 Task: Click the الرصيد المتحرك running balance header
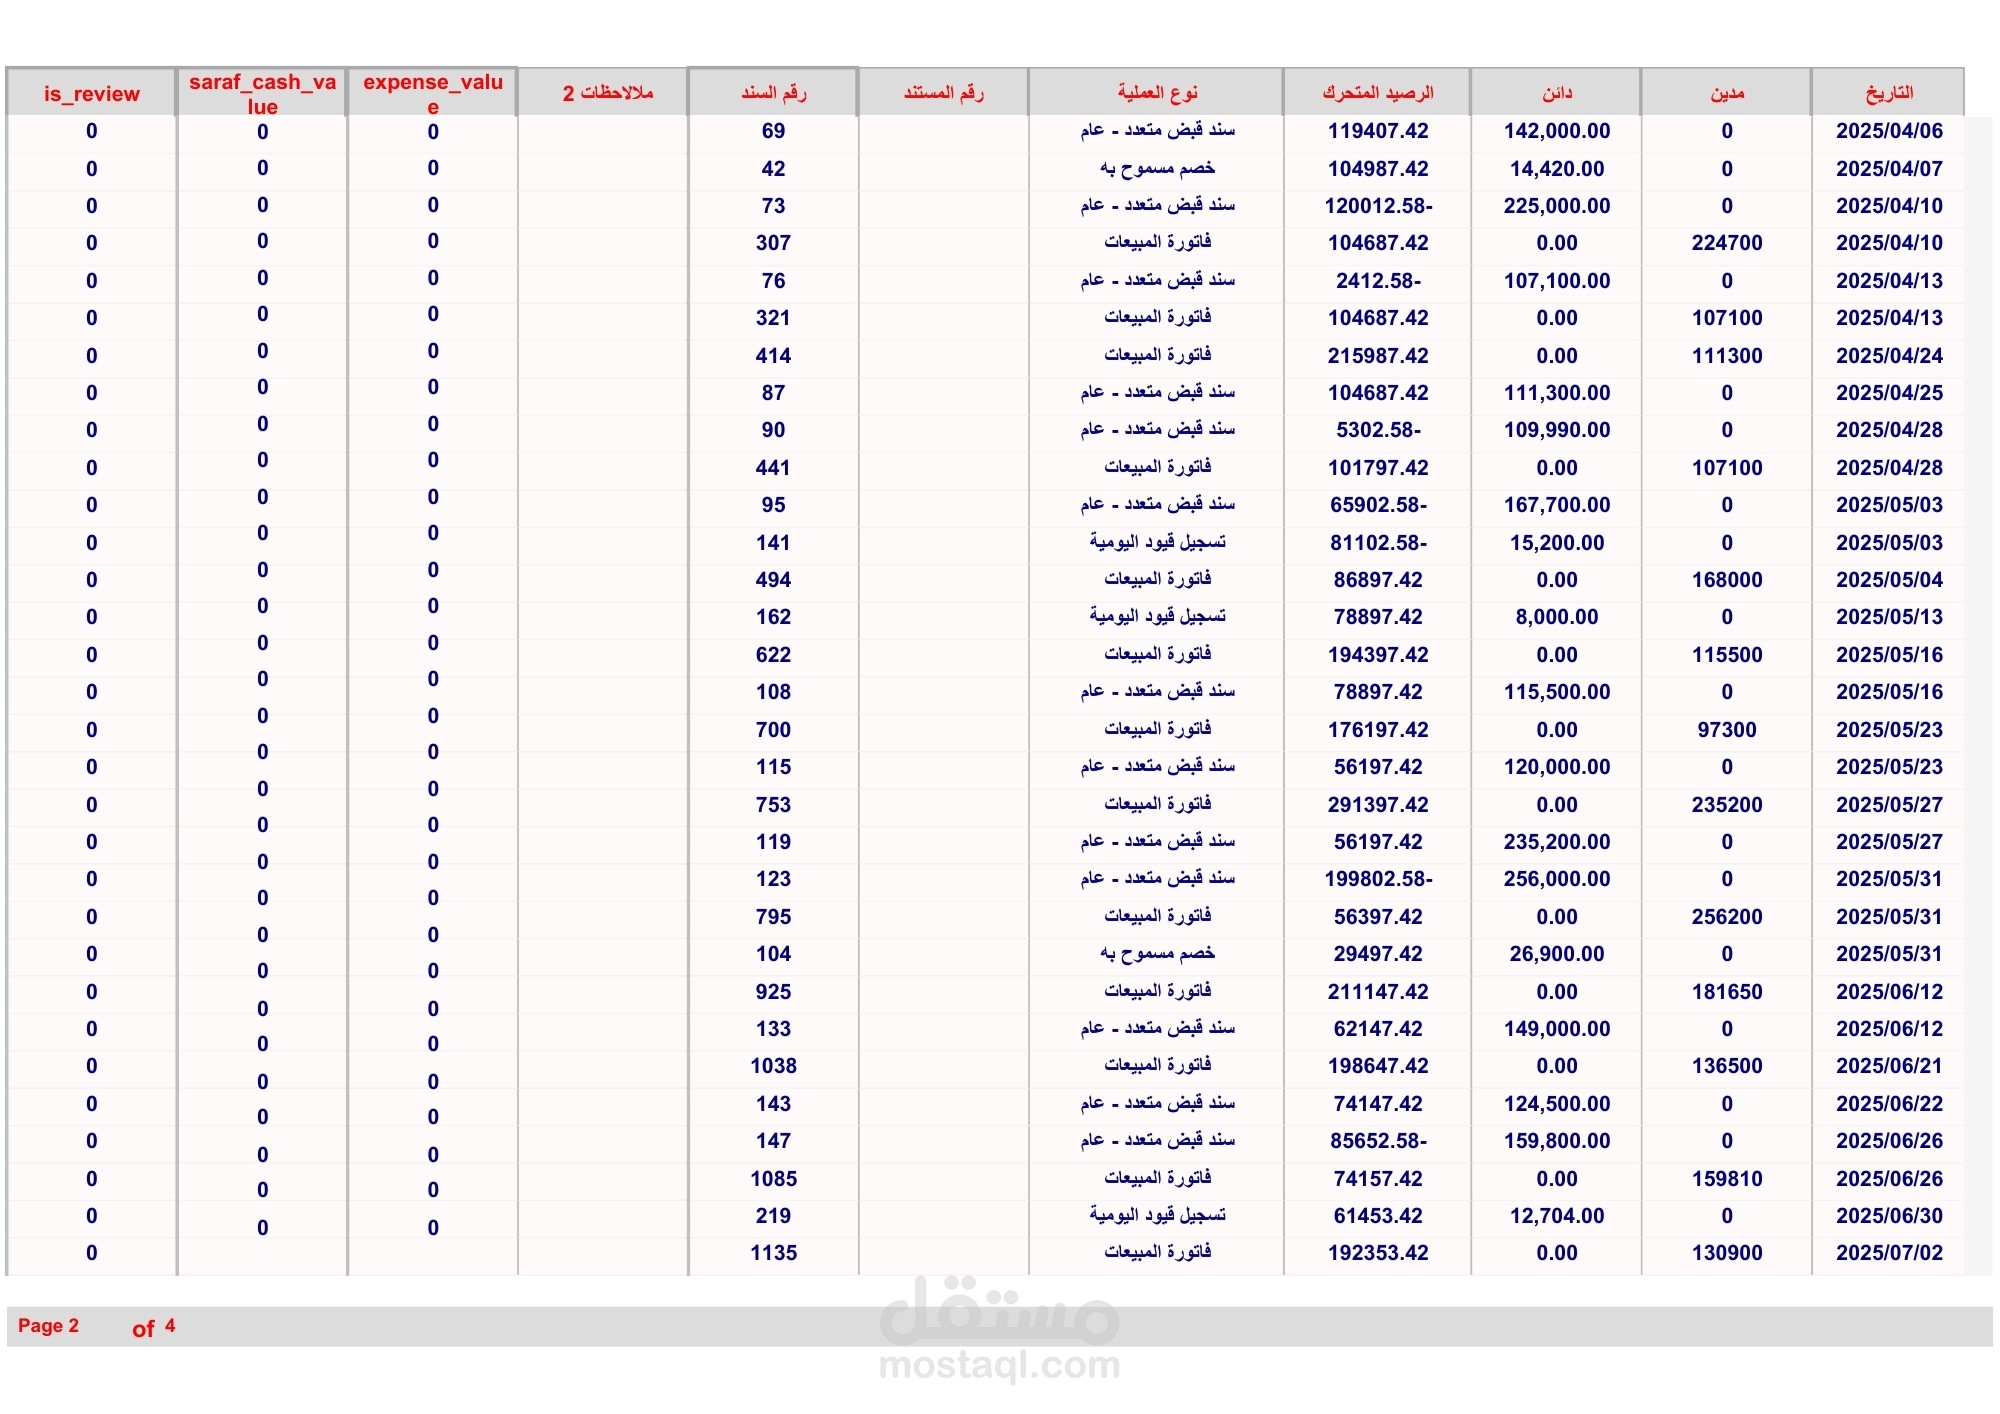click(x=1377, y=93)
